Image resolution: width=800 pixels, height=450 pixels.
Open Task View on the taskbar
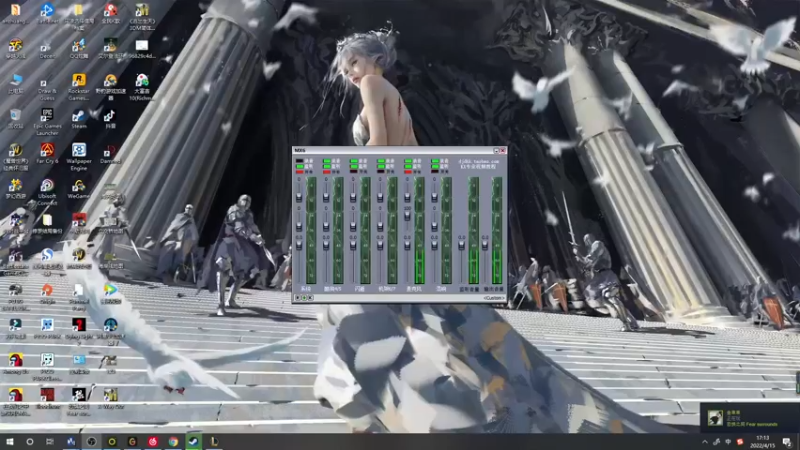pyautogui.click(x=49, y=442)
